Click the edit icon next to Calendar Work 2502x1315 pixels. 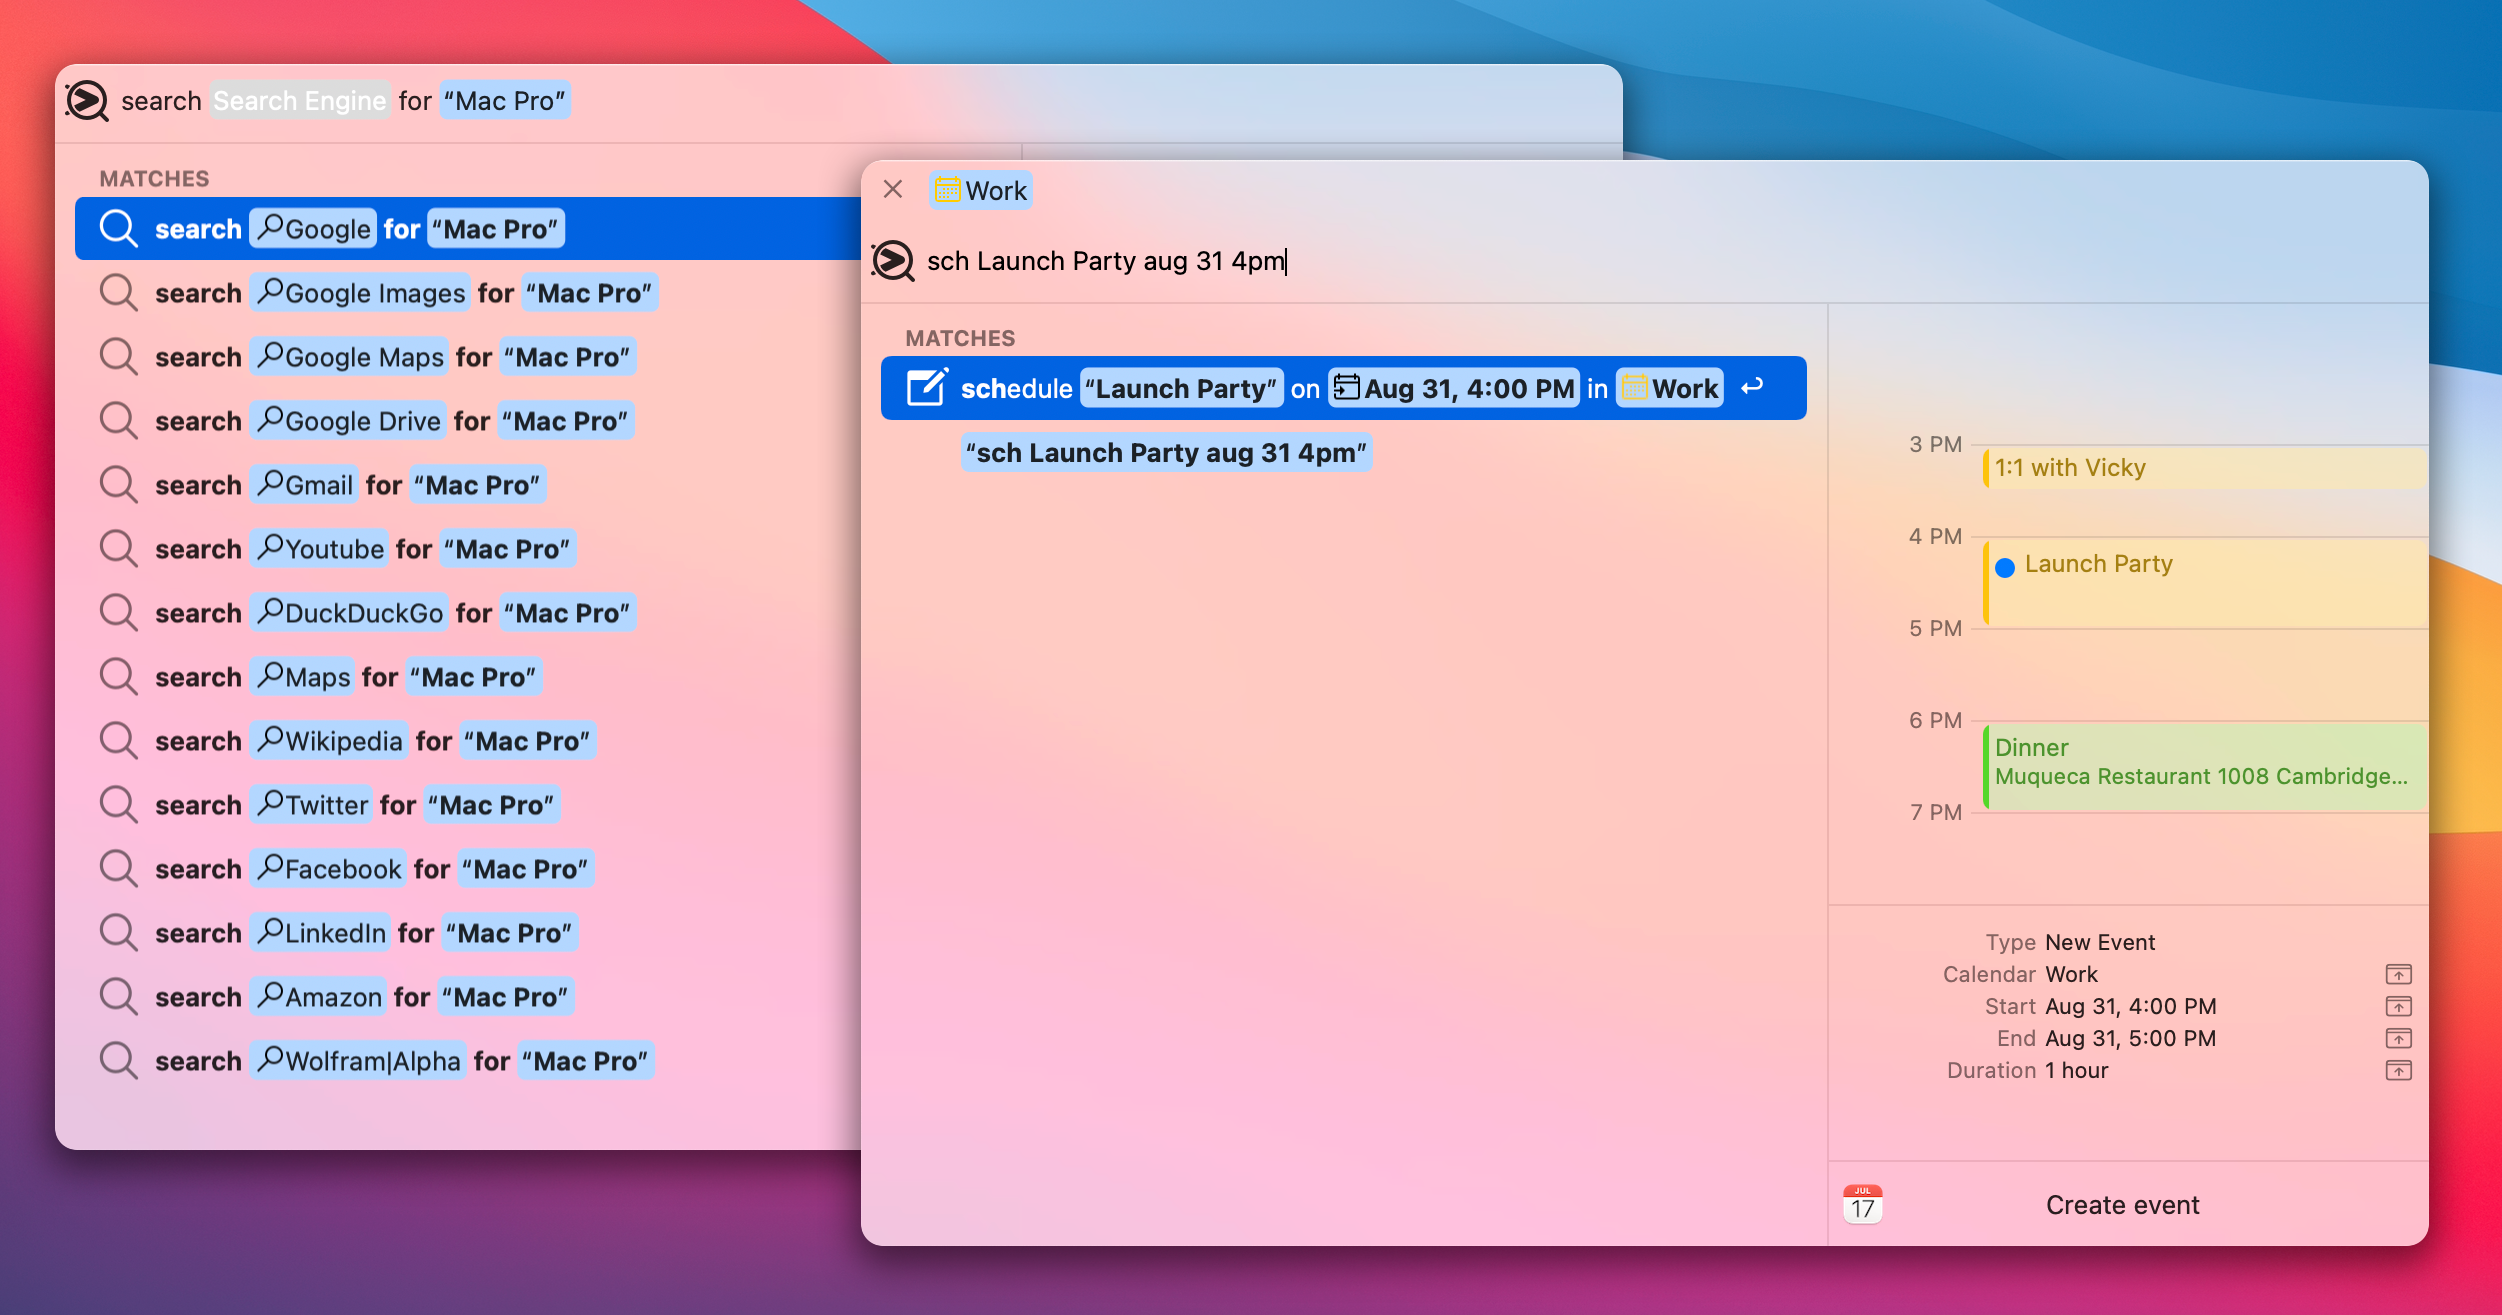tap(2398, 974)
